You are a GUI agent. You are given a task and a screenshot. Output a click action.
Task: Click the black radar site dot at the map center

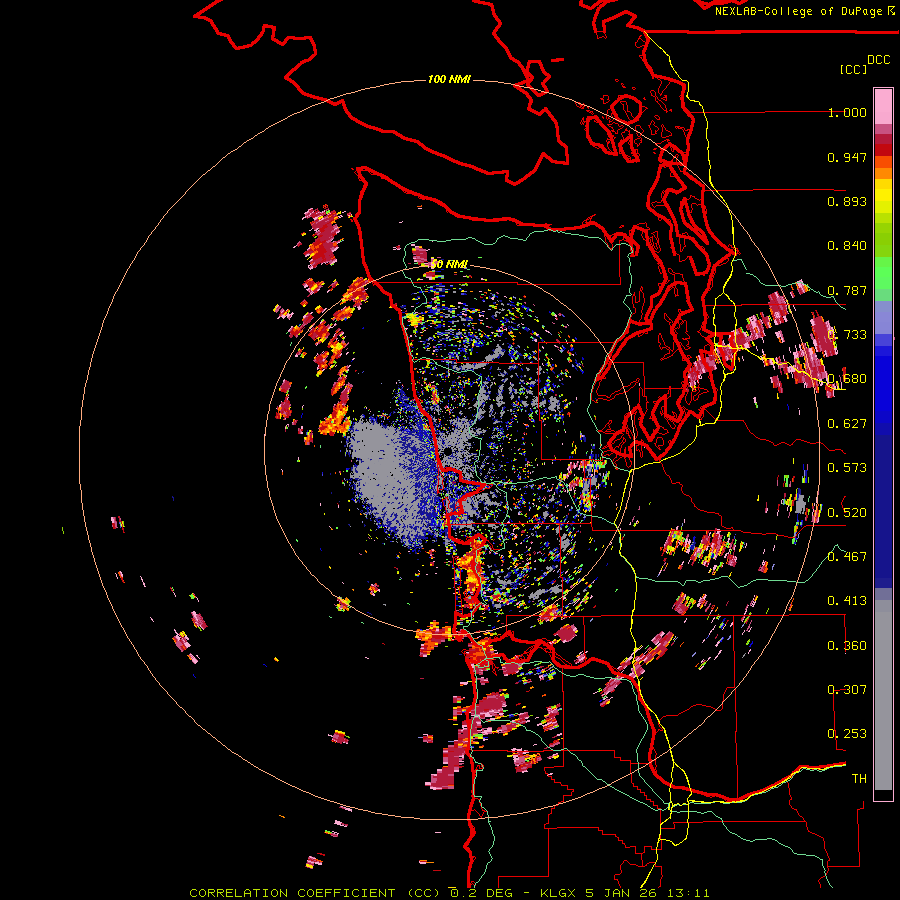(x=448, y=452)
